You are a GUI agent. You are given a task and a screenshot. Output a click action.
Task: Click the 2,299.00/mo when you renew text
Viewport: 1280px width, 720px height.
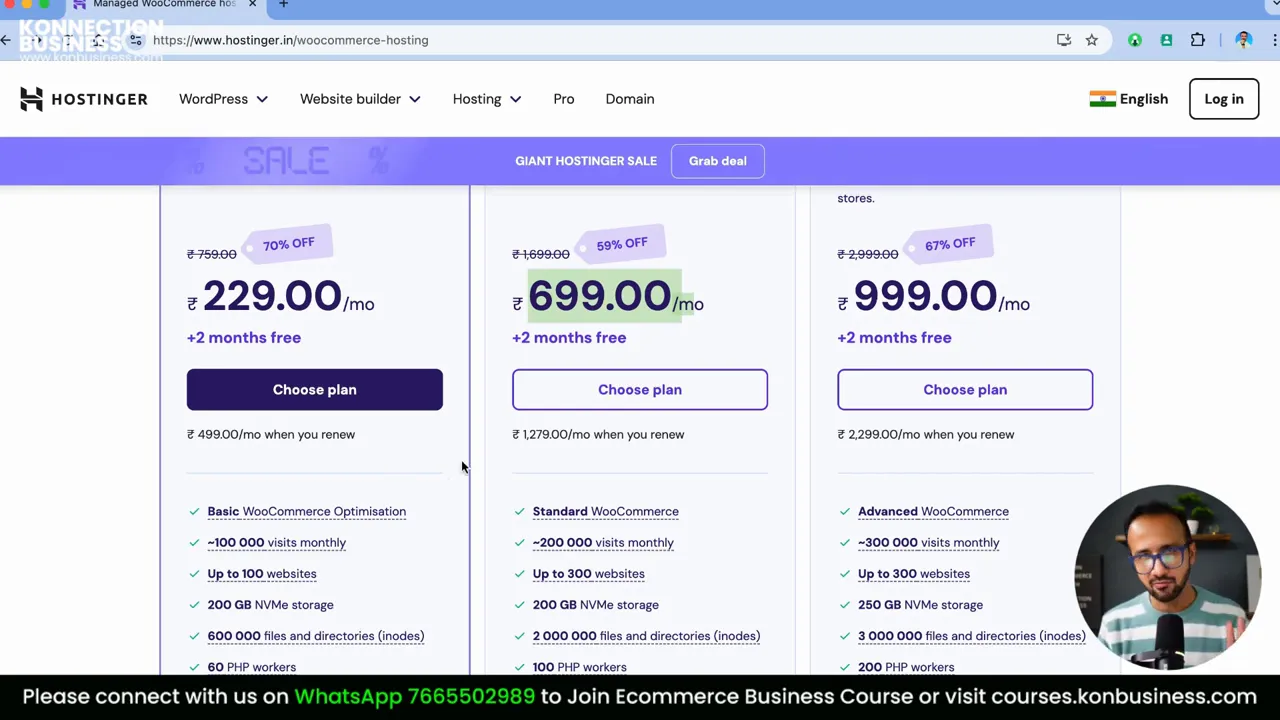tap(926, 434)
